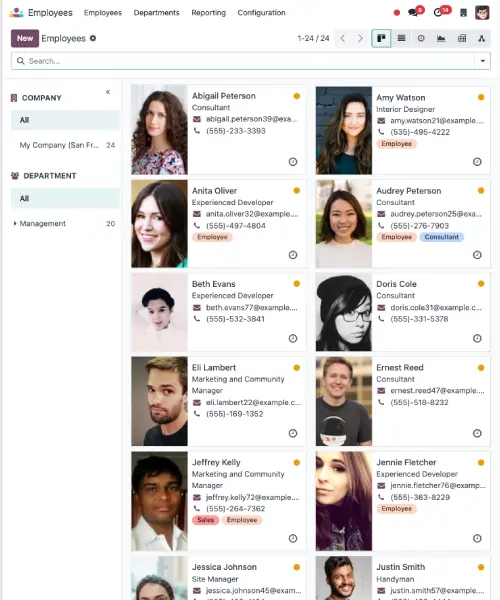Open activity clock on Abigail Peterson card

(293, 162)
